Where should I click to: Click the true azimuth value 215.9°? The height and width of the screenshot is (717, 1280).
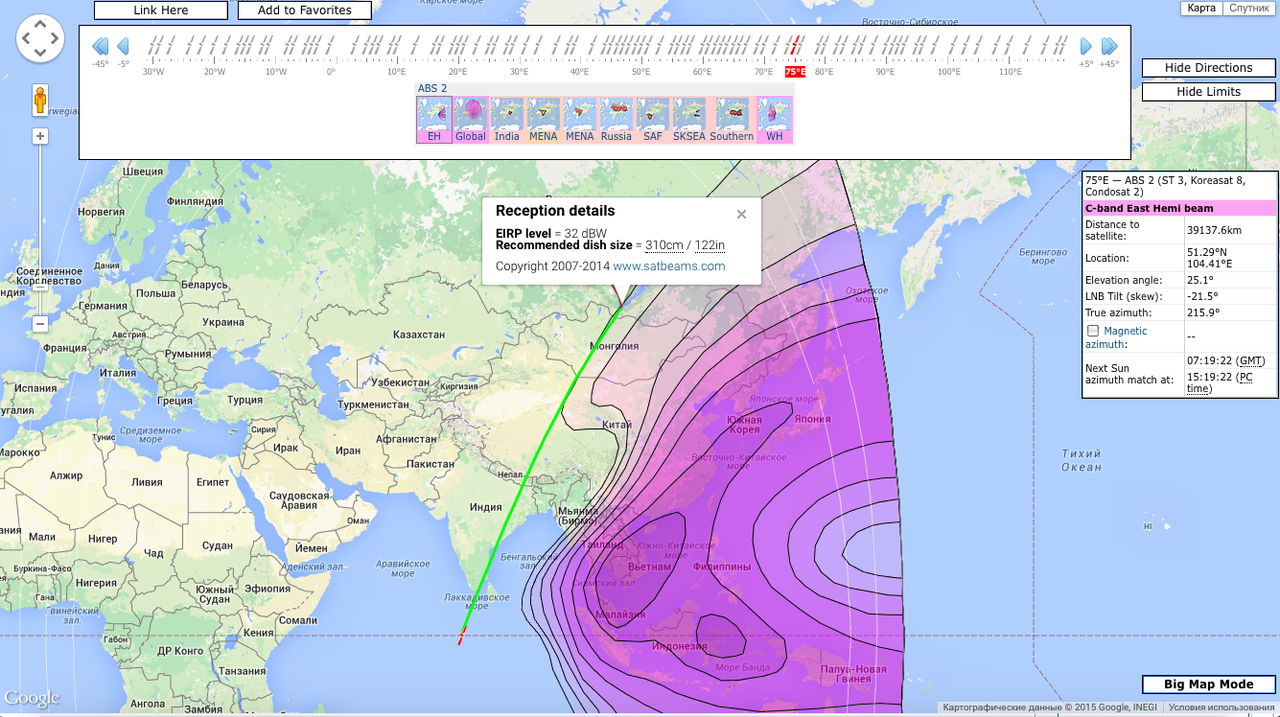(1203, 313)
